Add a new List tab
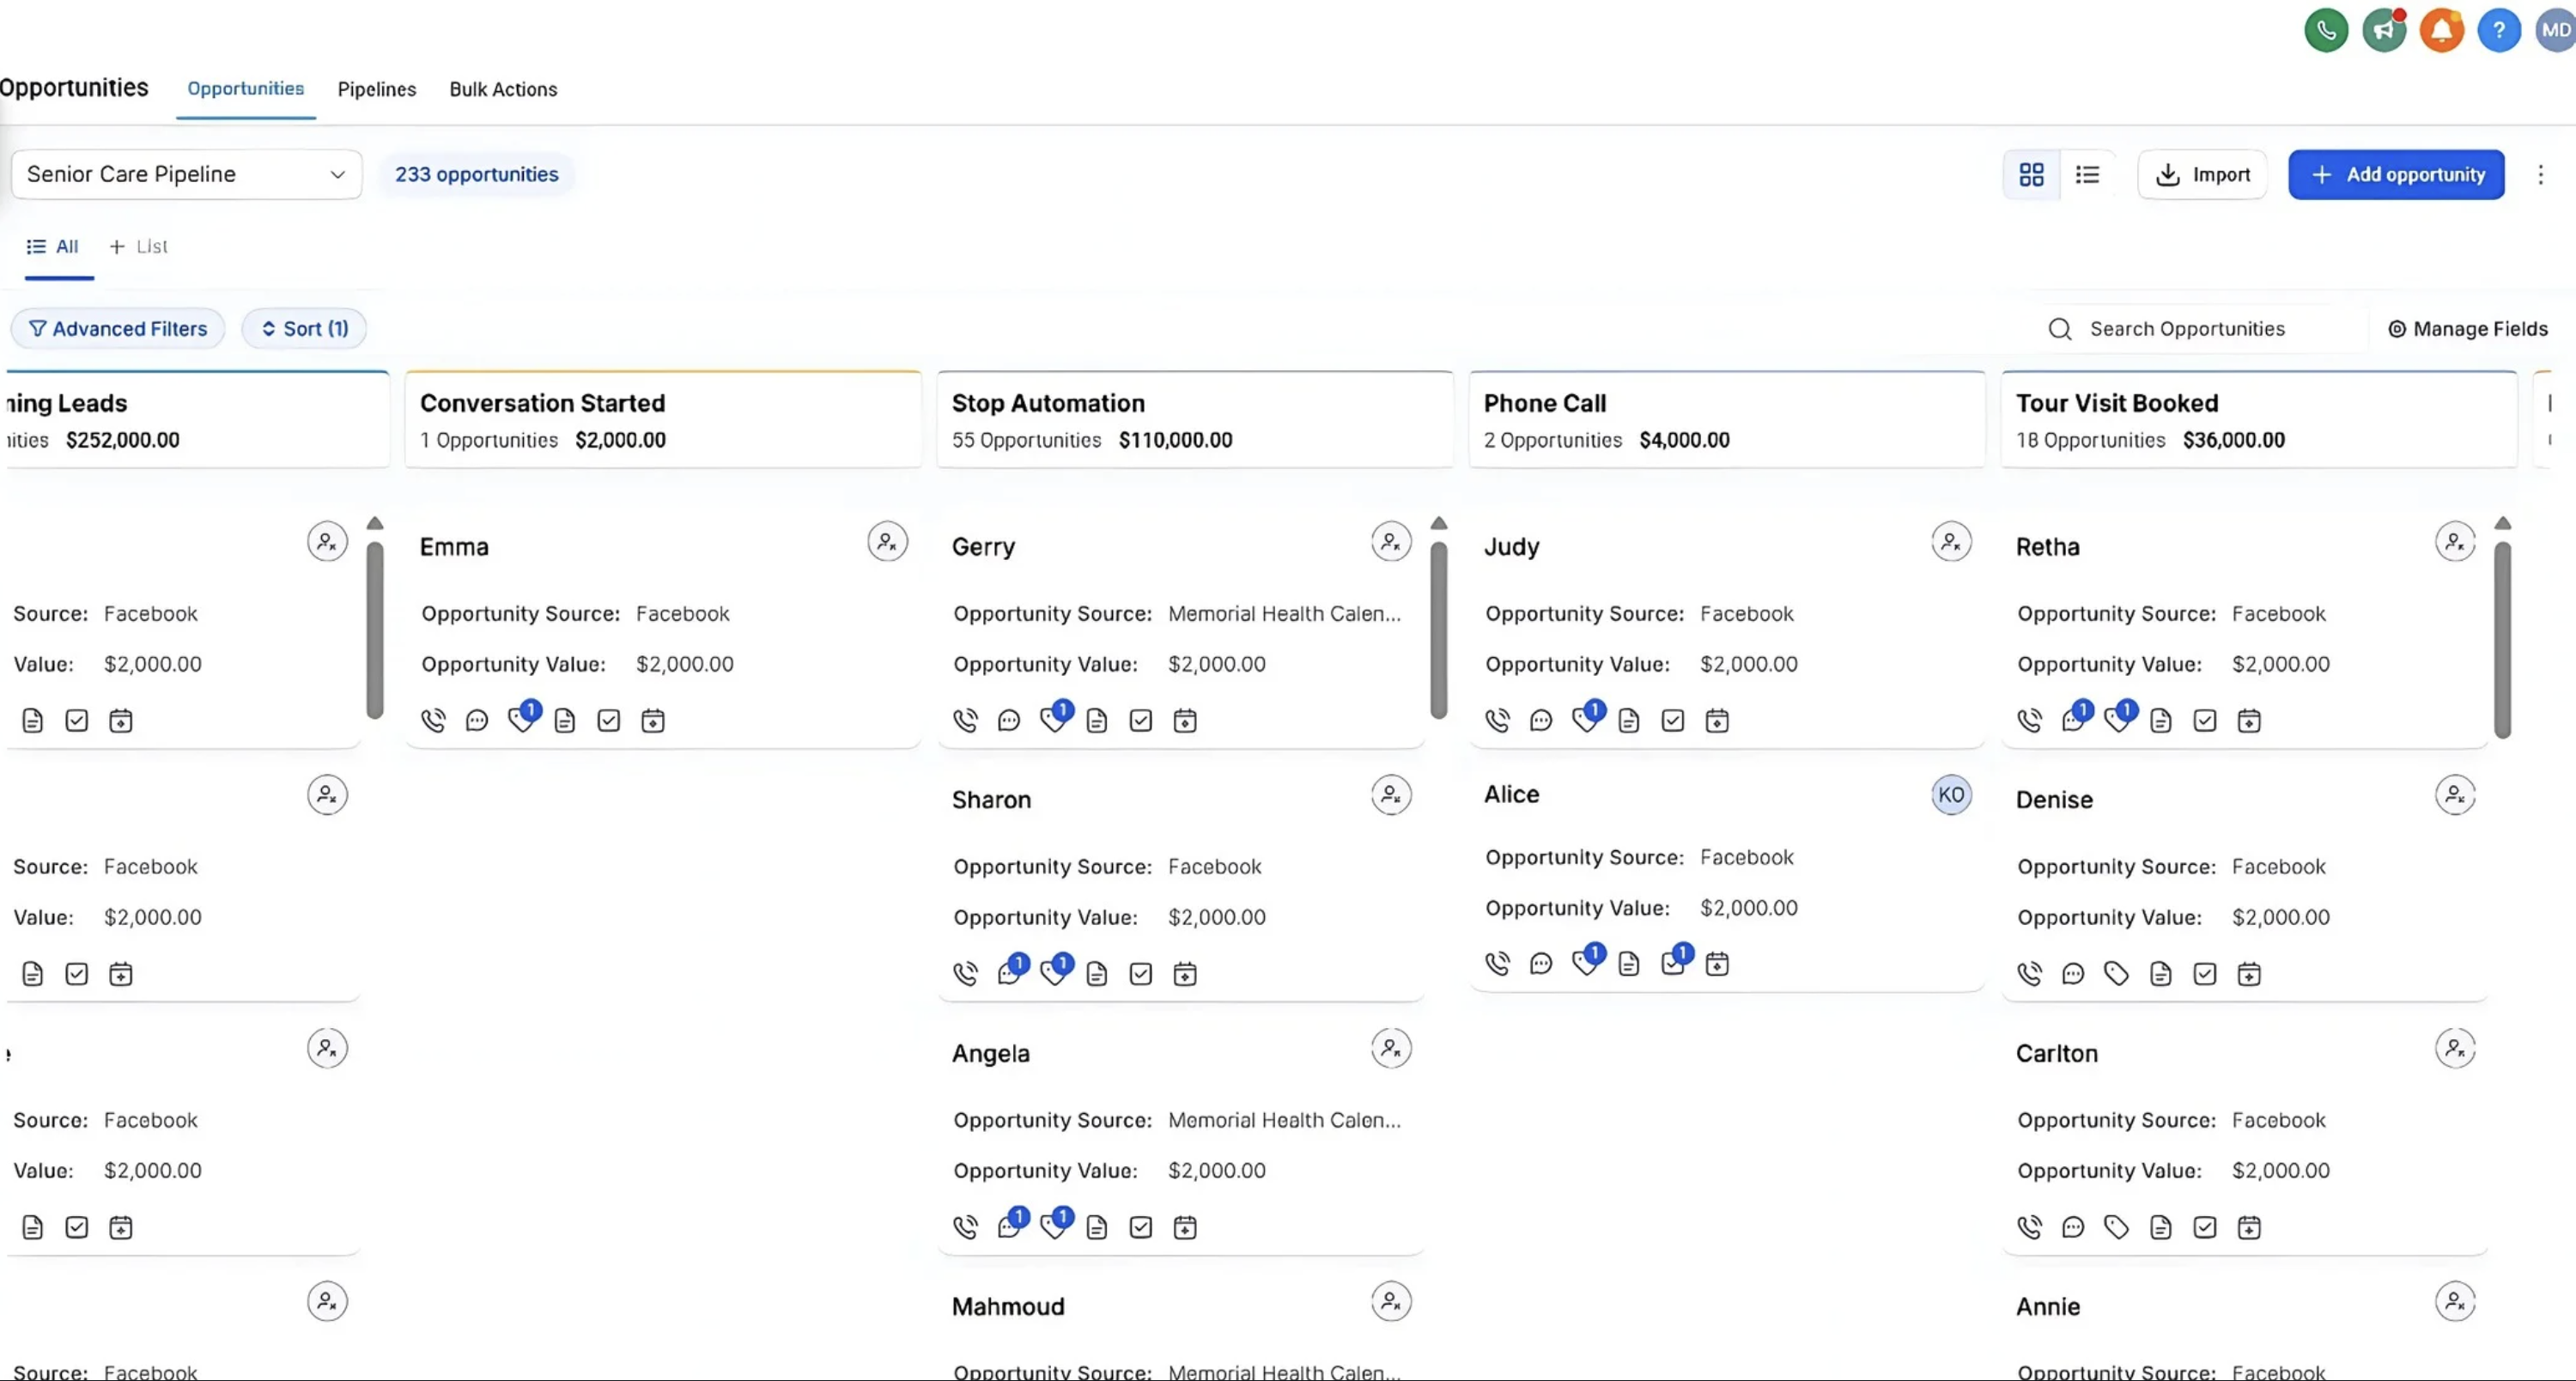The image size is (2576, 1381). pos(139,246)
